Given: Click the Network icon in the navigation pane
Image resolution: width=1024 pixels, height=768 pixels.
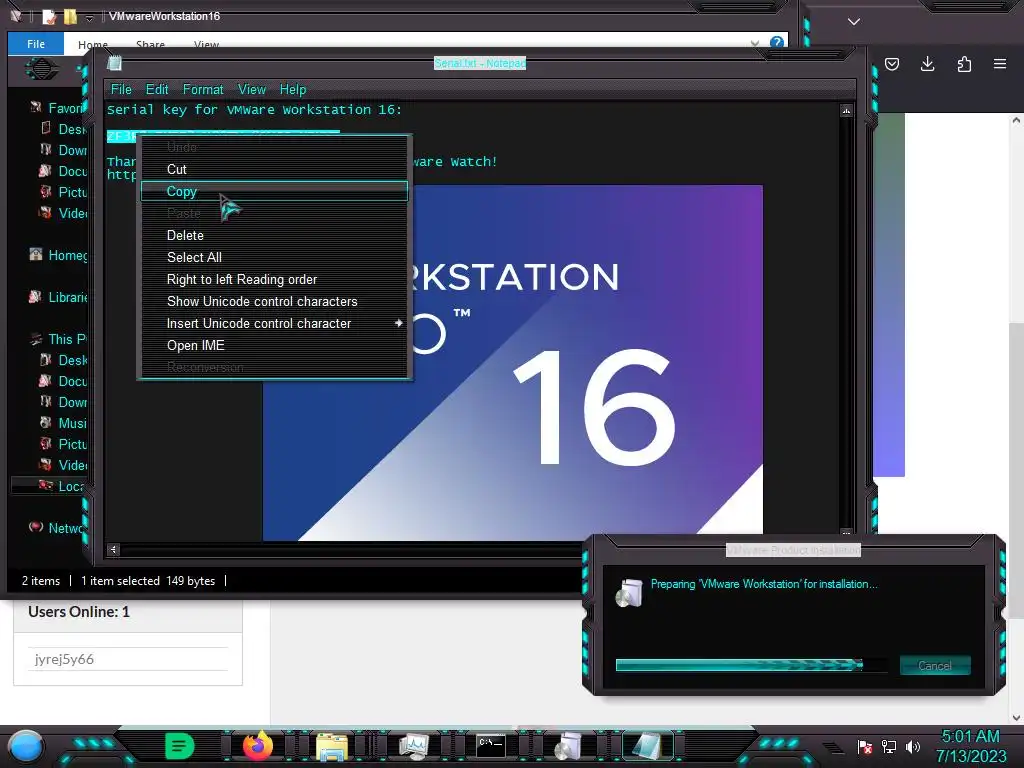Looking at the screenshot, I should click(36, 527).
